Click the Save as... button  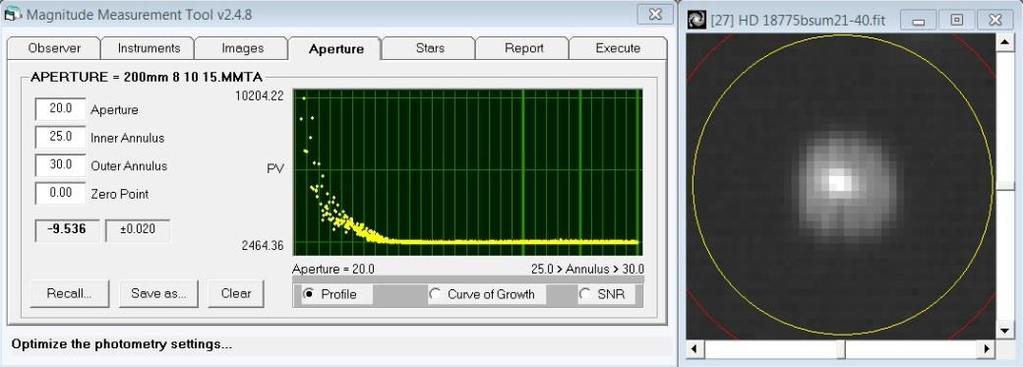click(159, 293)
